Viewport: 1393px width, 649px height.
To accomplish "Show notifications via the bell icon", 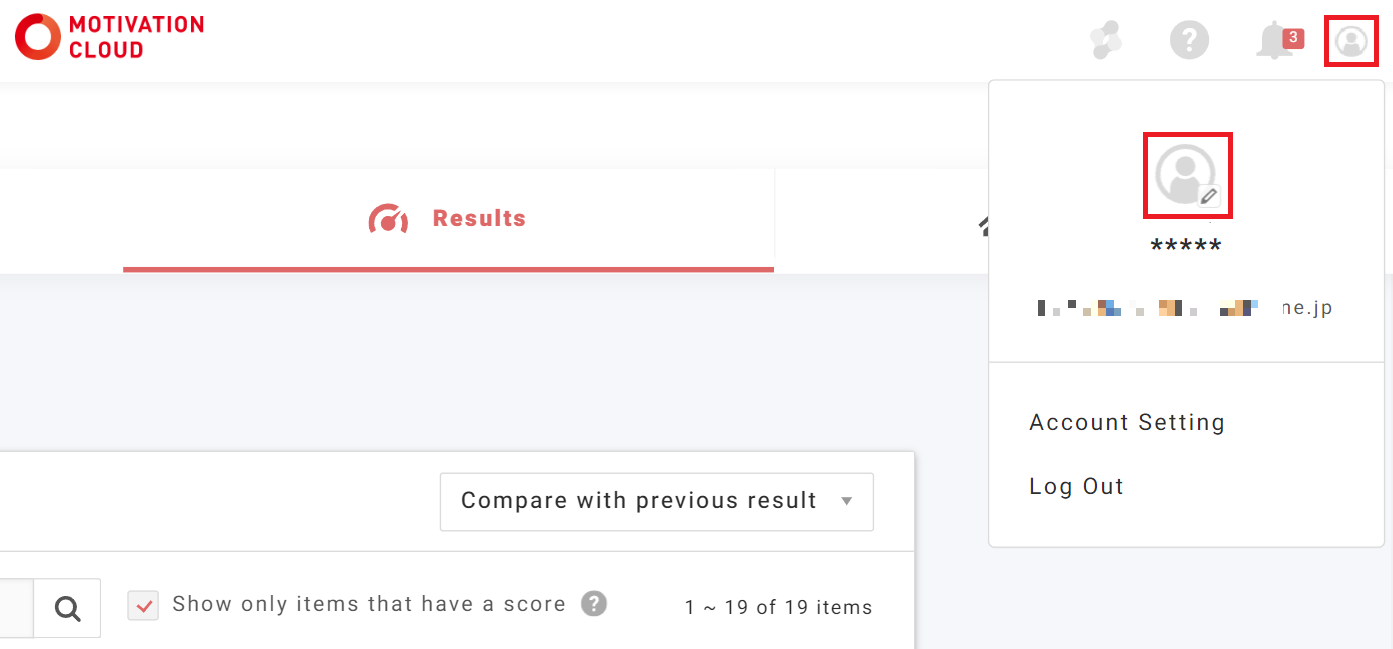I will [x=1274, y=41].
